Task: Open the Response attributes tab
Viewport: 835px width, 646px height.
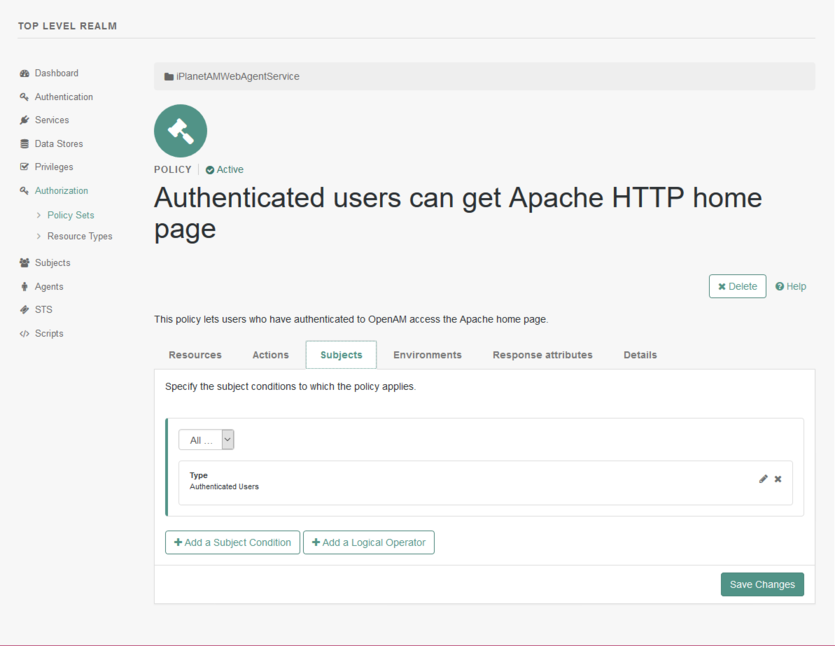Action: [x=542, y=354]
